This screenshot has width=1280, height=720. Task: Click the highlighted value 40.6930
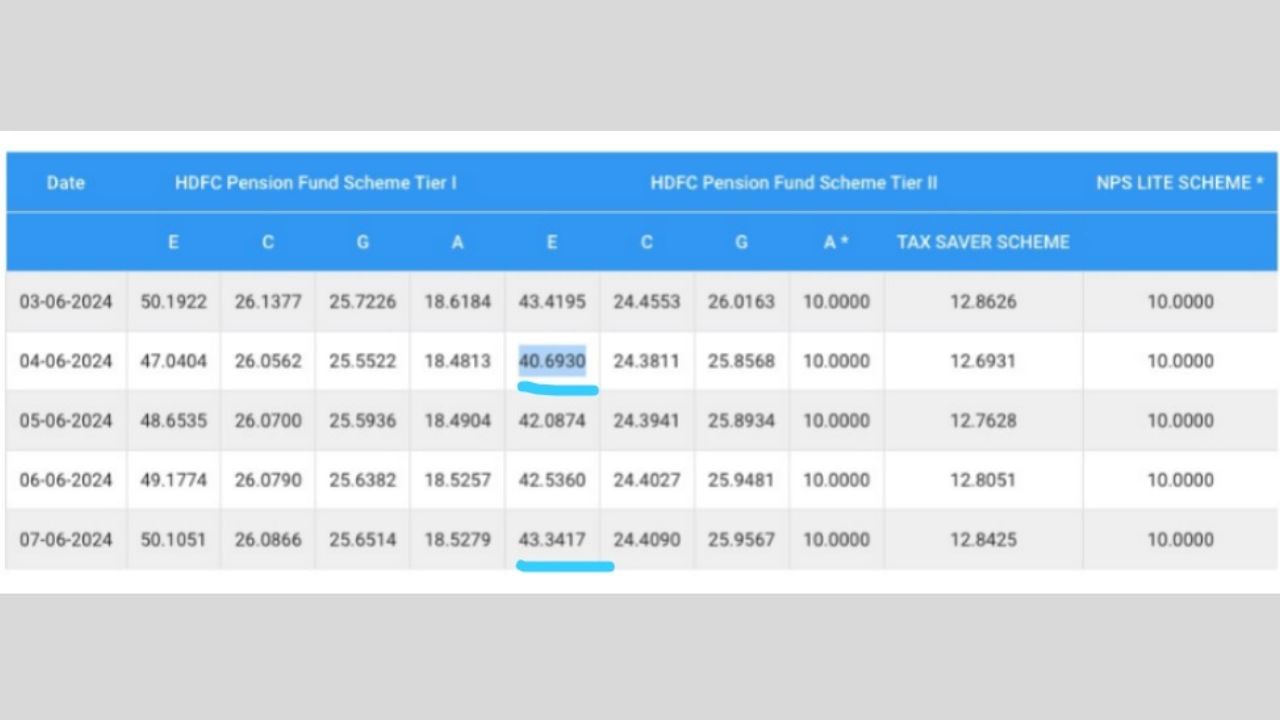552,361
